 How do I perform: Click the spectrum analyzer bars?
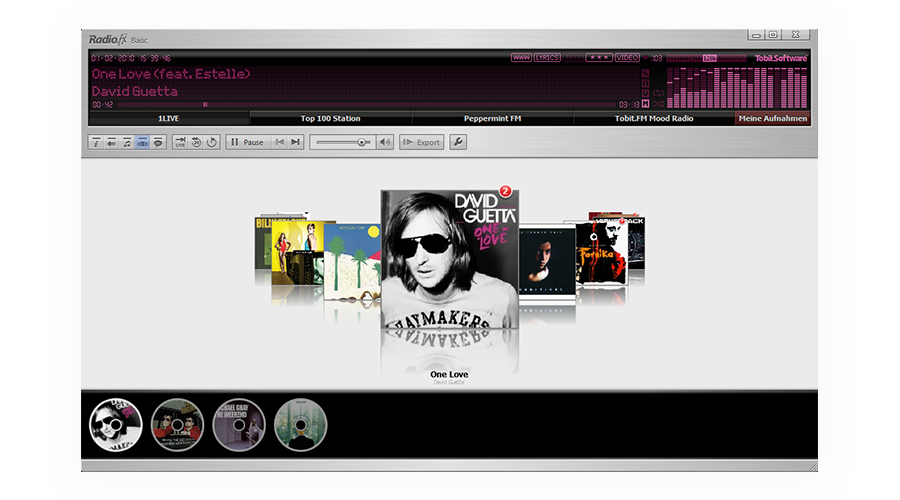tap(737, 88)
